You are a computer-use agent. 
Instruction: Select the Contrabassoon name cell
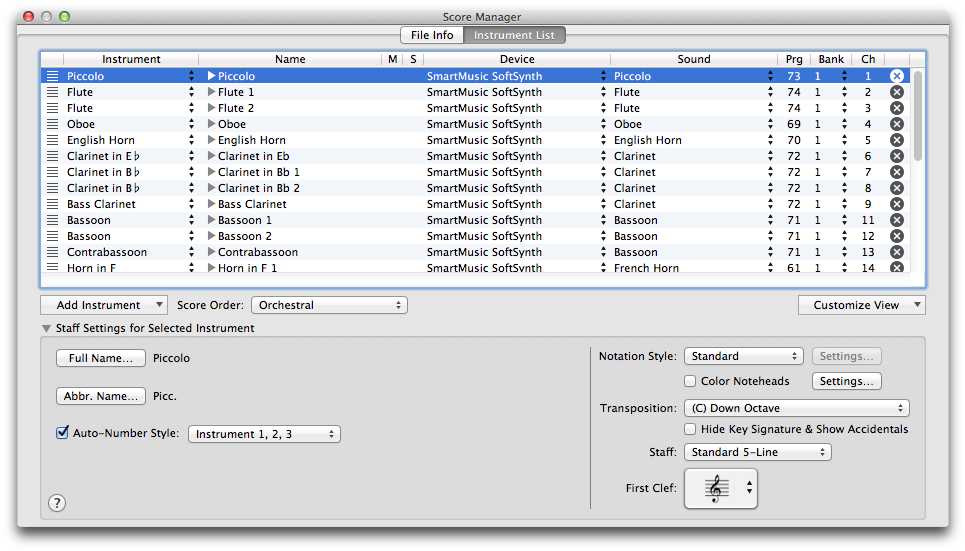258,252
